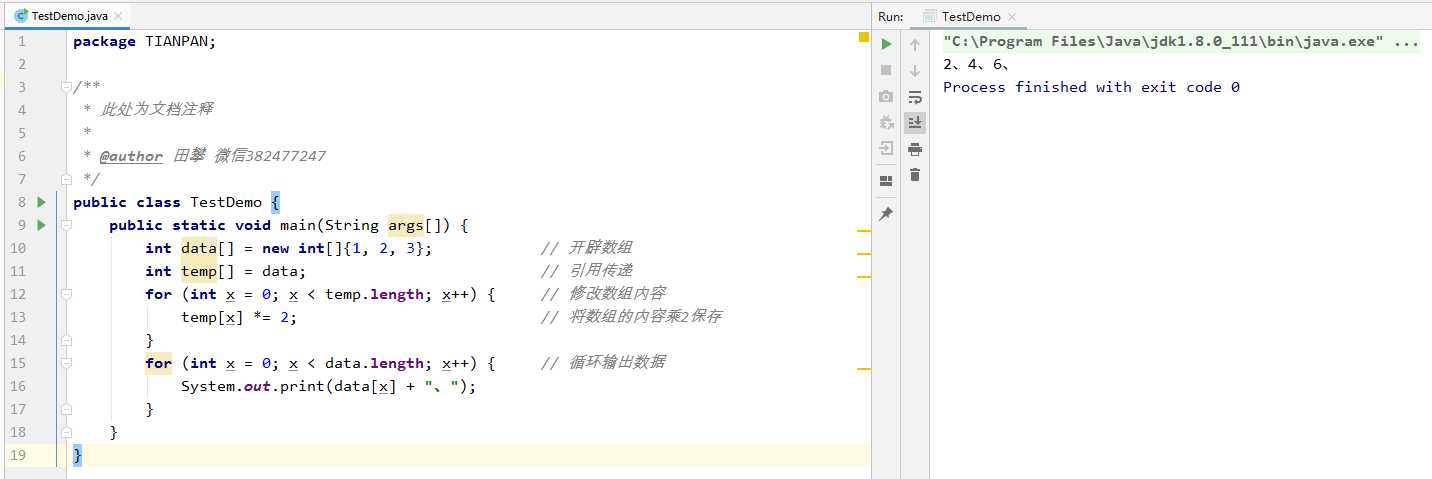Screen dimensions: 1432x479
Task: Click the Java class icon on TestDemo.java tab
Action: [x=21, y=16]
